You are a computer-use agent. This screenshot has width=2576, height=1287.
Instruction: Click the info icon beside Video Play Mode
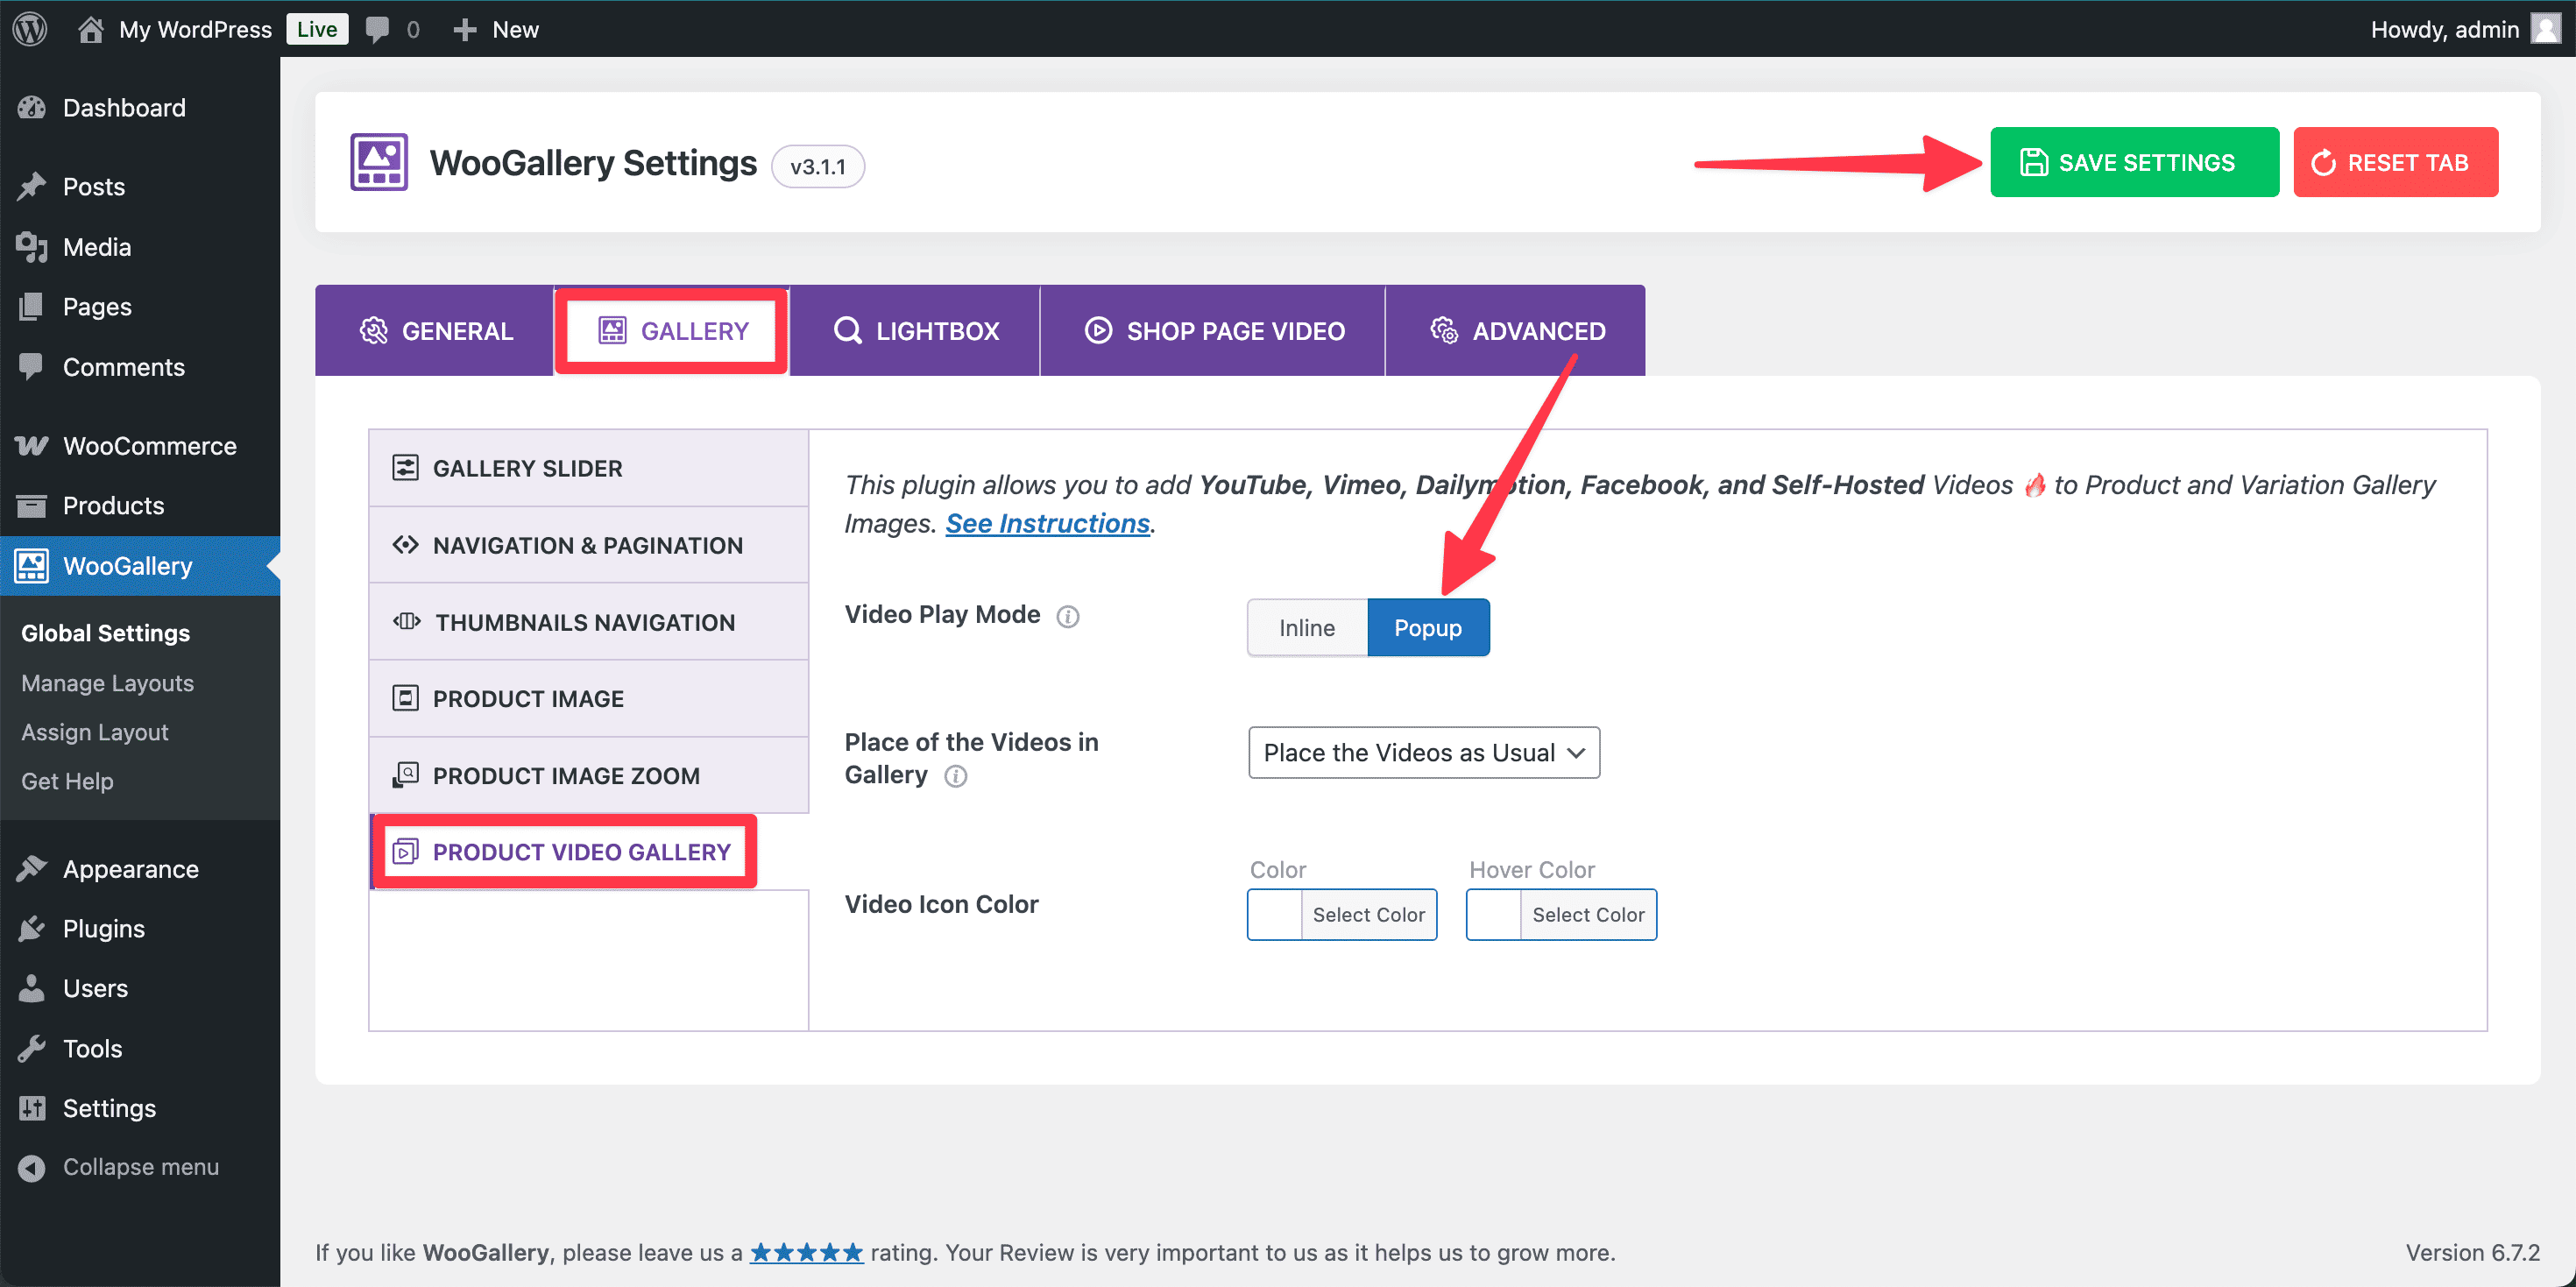point(1068,617)
